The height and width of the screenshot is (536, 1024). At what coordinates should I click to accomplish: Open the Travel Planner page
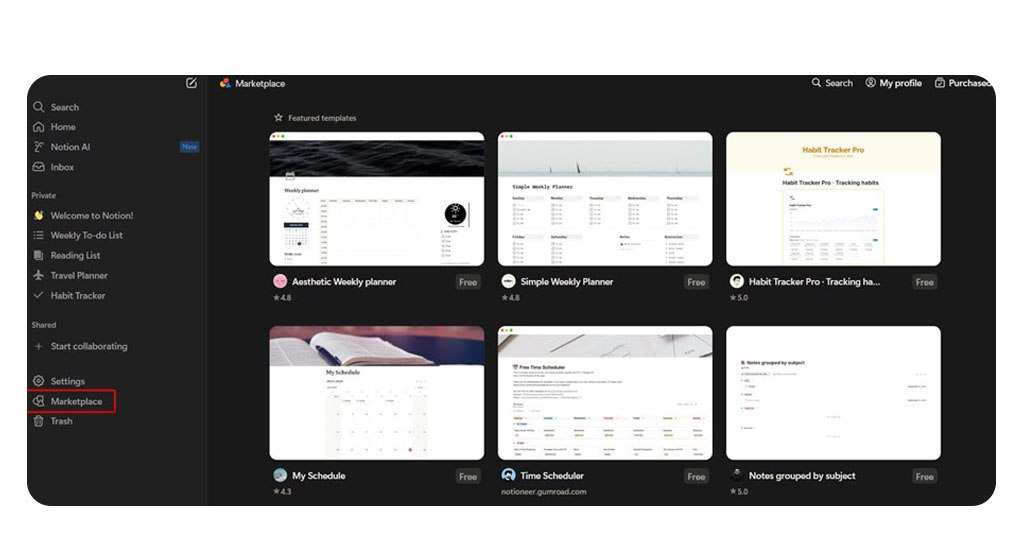click(x=79, y=275)
